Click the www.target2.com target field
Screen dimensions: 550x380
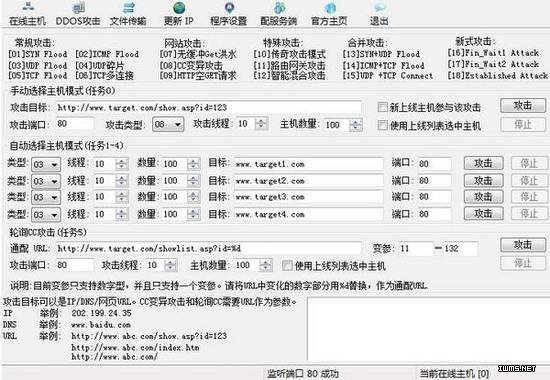(308, 181)
